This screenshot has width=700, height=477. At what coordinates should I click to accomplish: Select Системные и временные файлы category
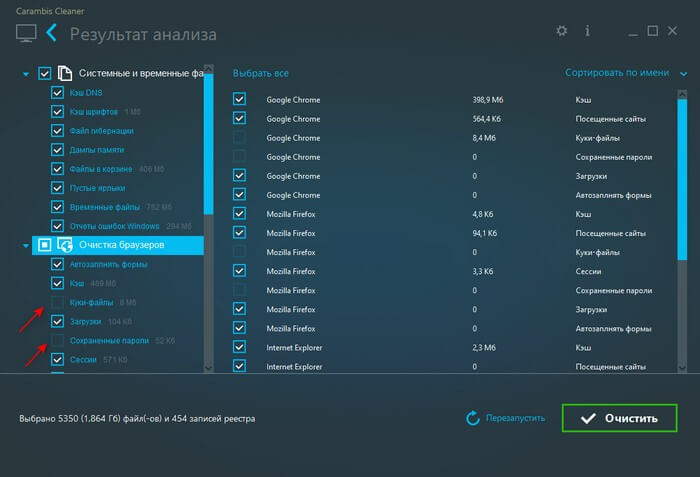point(141,73)
